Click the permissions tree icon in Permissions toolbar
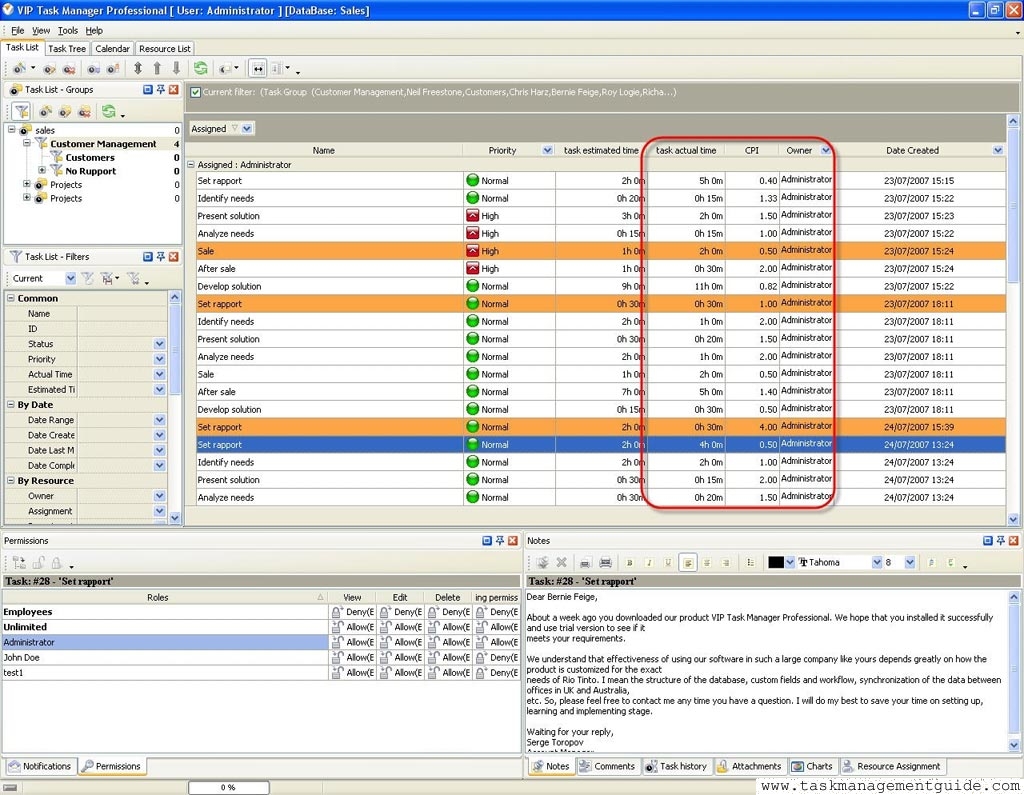The width and height of the screenshot is (1024, 795). [x=19, y=562]
